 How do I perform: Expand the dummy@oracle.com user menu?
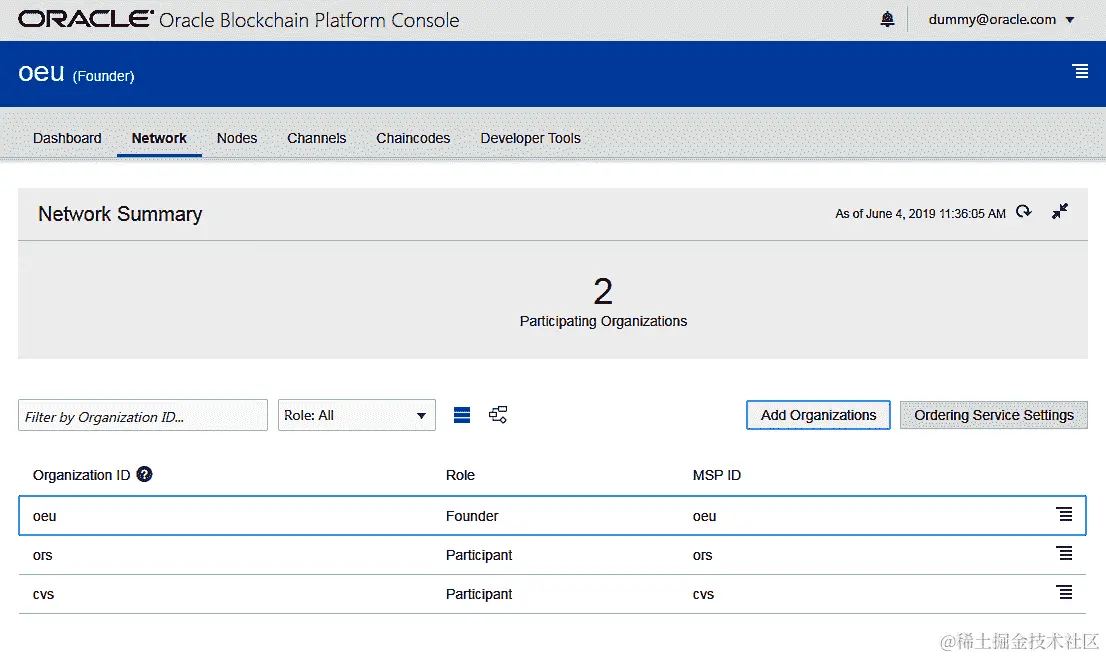[1002, 20]
